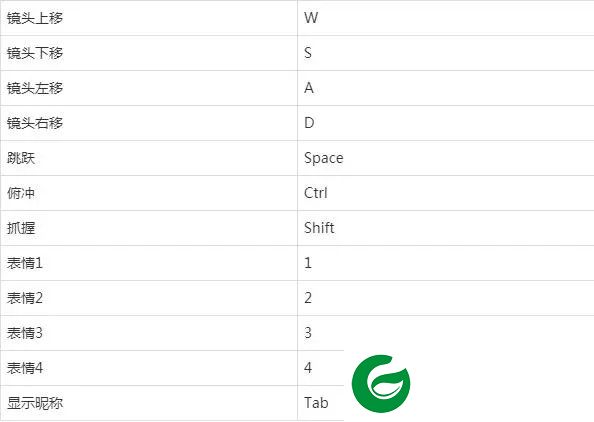Select the Shift key binding

click(x=319, y=228)
